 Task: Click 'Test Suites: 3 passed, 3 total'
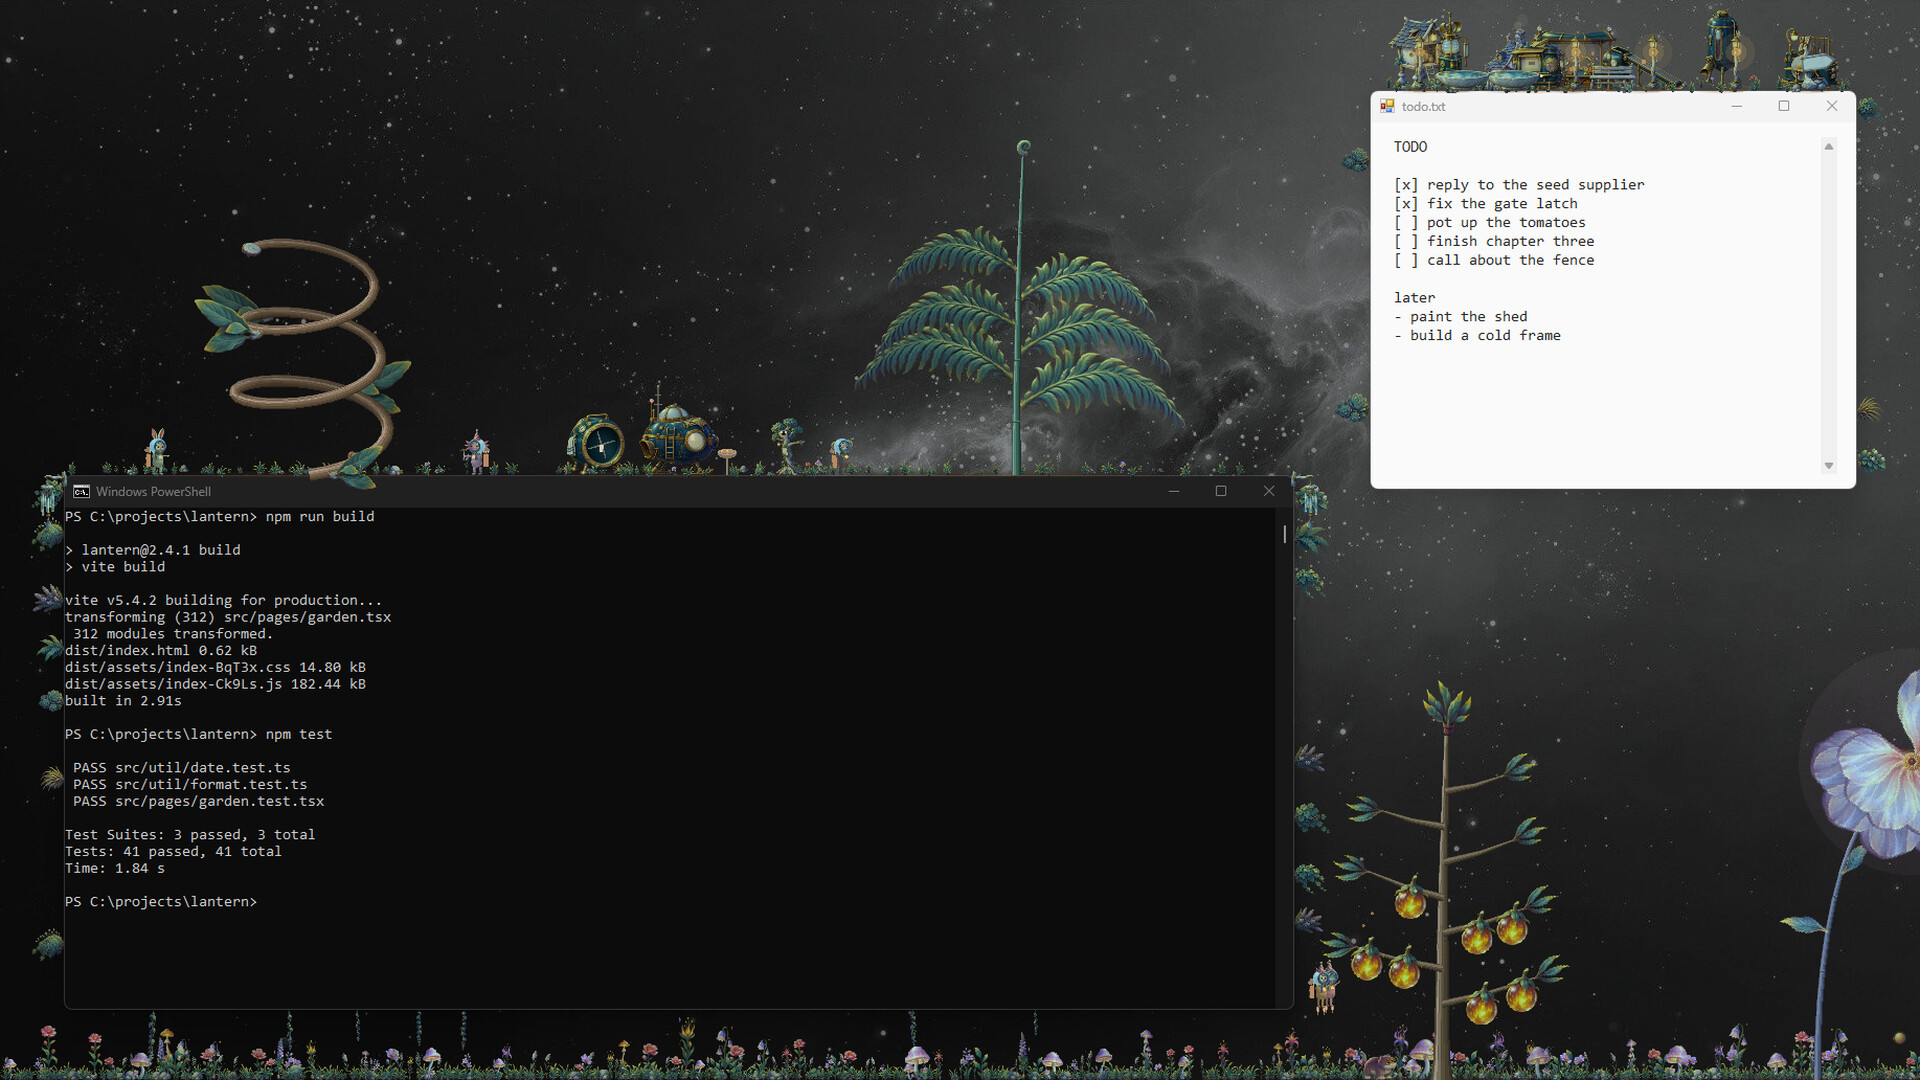[x=190, y=835]
